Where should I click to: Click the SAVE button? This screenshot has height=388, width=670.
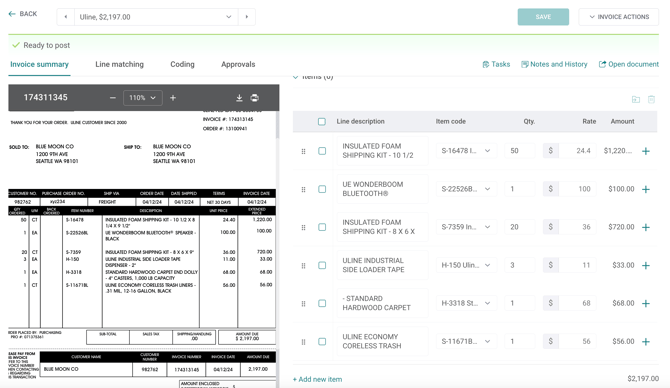(543, 17)
